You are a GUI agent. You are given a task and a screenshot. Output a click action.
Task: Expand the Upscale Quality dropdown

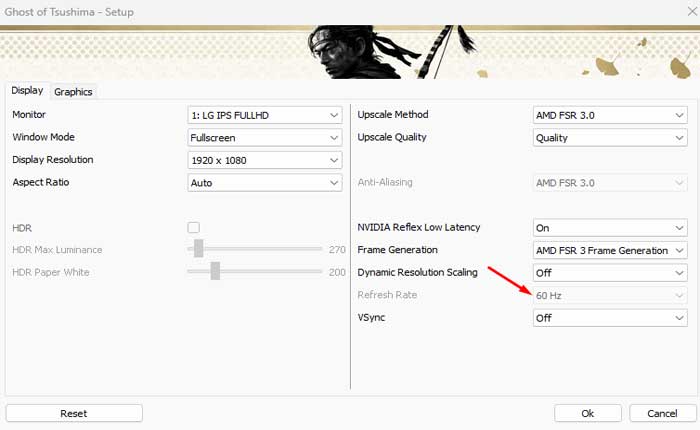tap(610, 138)
